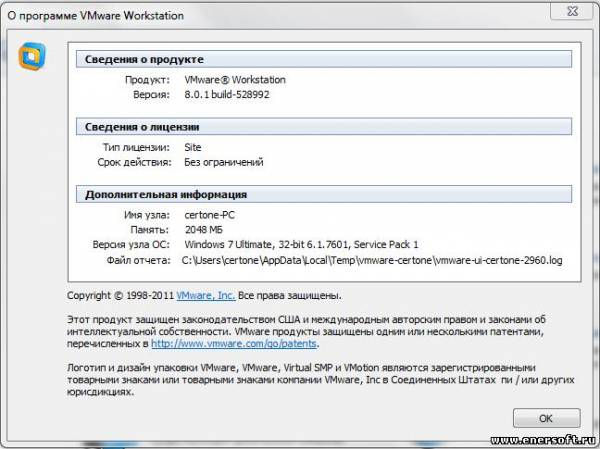
Task: Click the Без ограничений expiry value
Action: [224, 162]
